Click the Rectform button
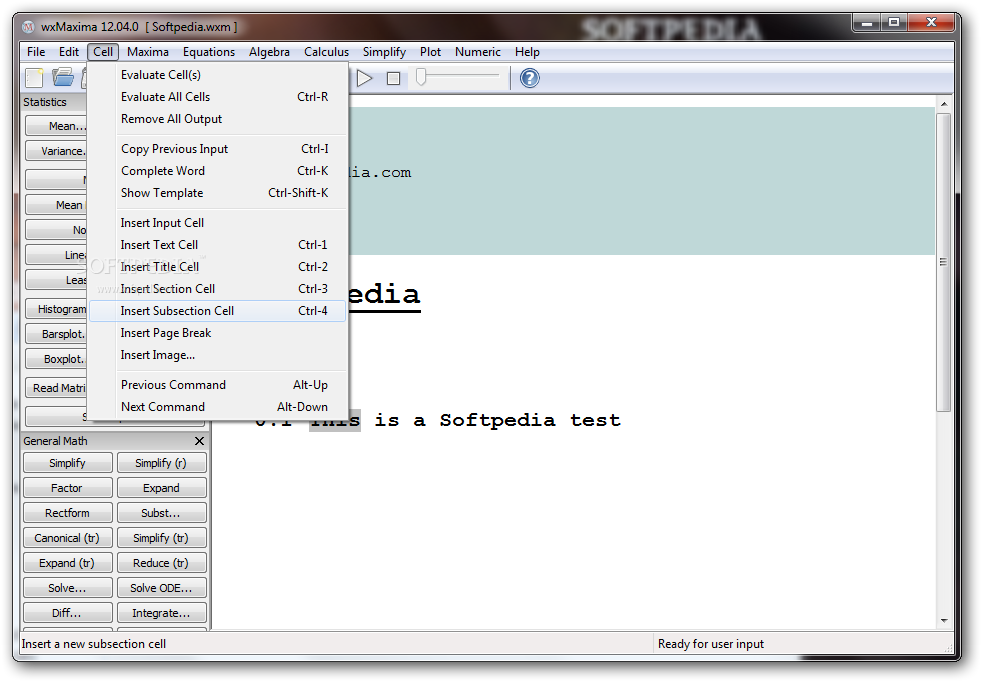The height and width of the screenshot is (682, 982). coord(68,513)
